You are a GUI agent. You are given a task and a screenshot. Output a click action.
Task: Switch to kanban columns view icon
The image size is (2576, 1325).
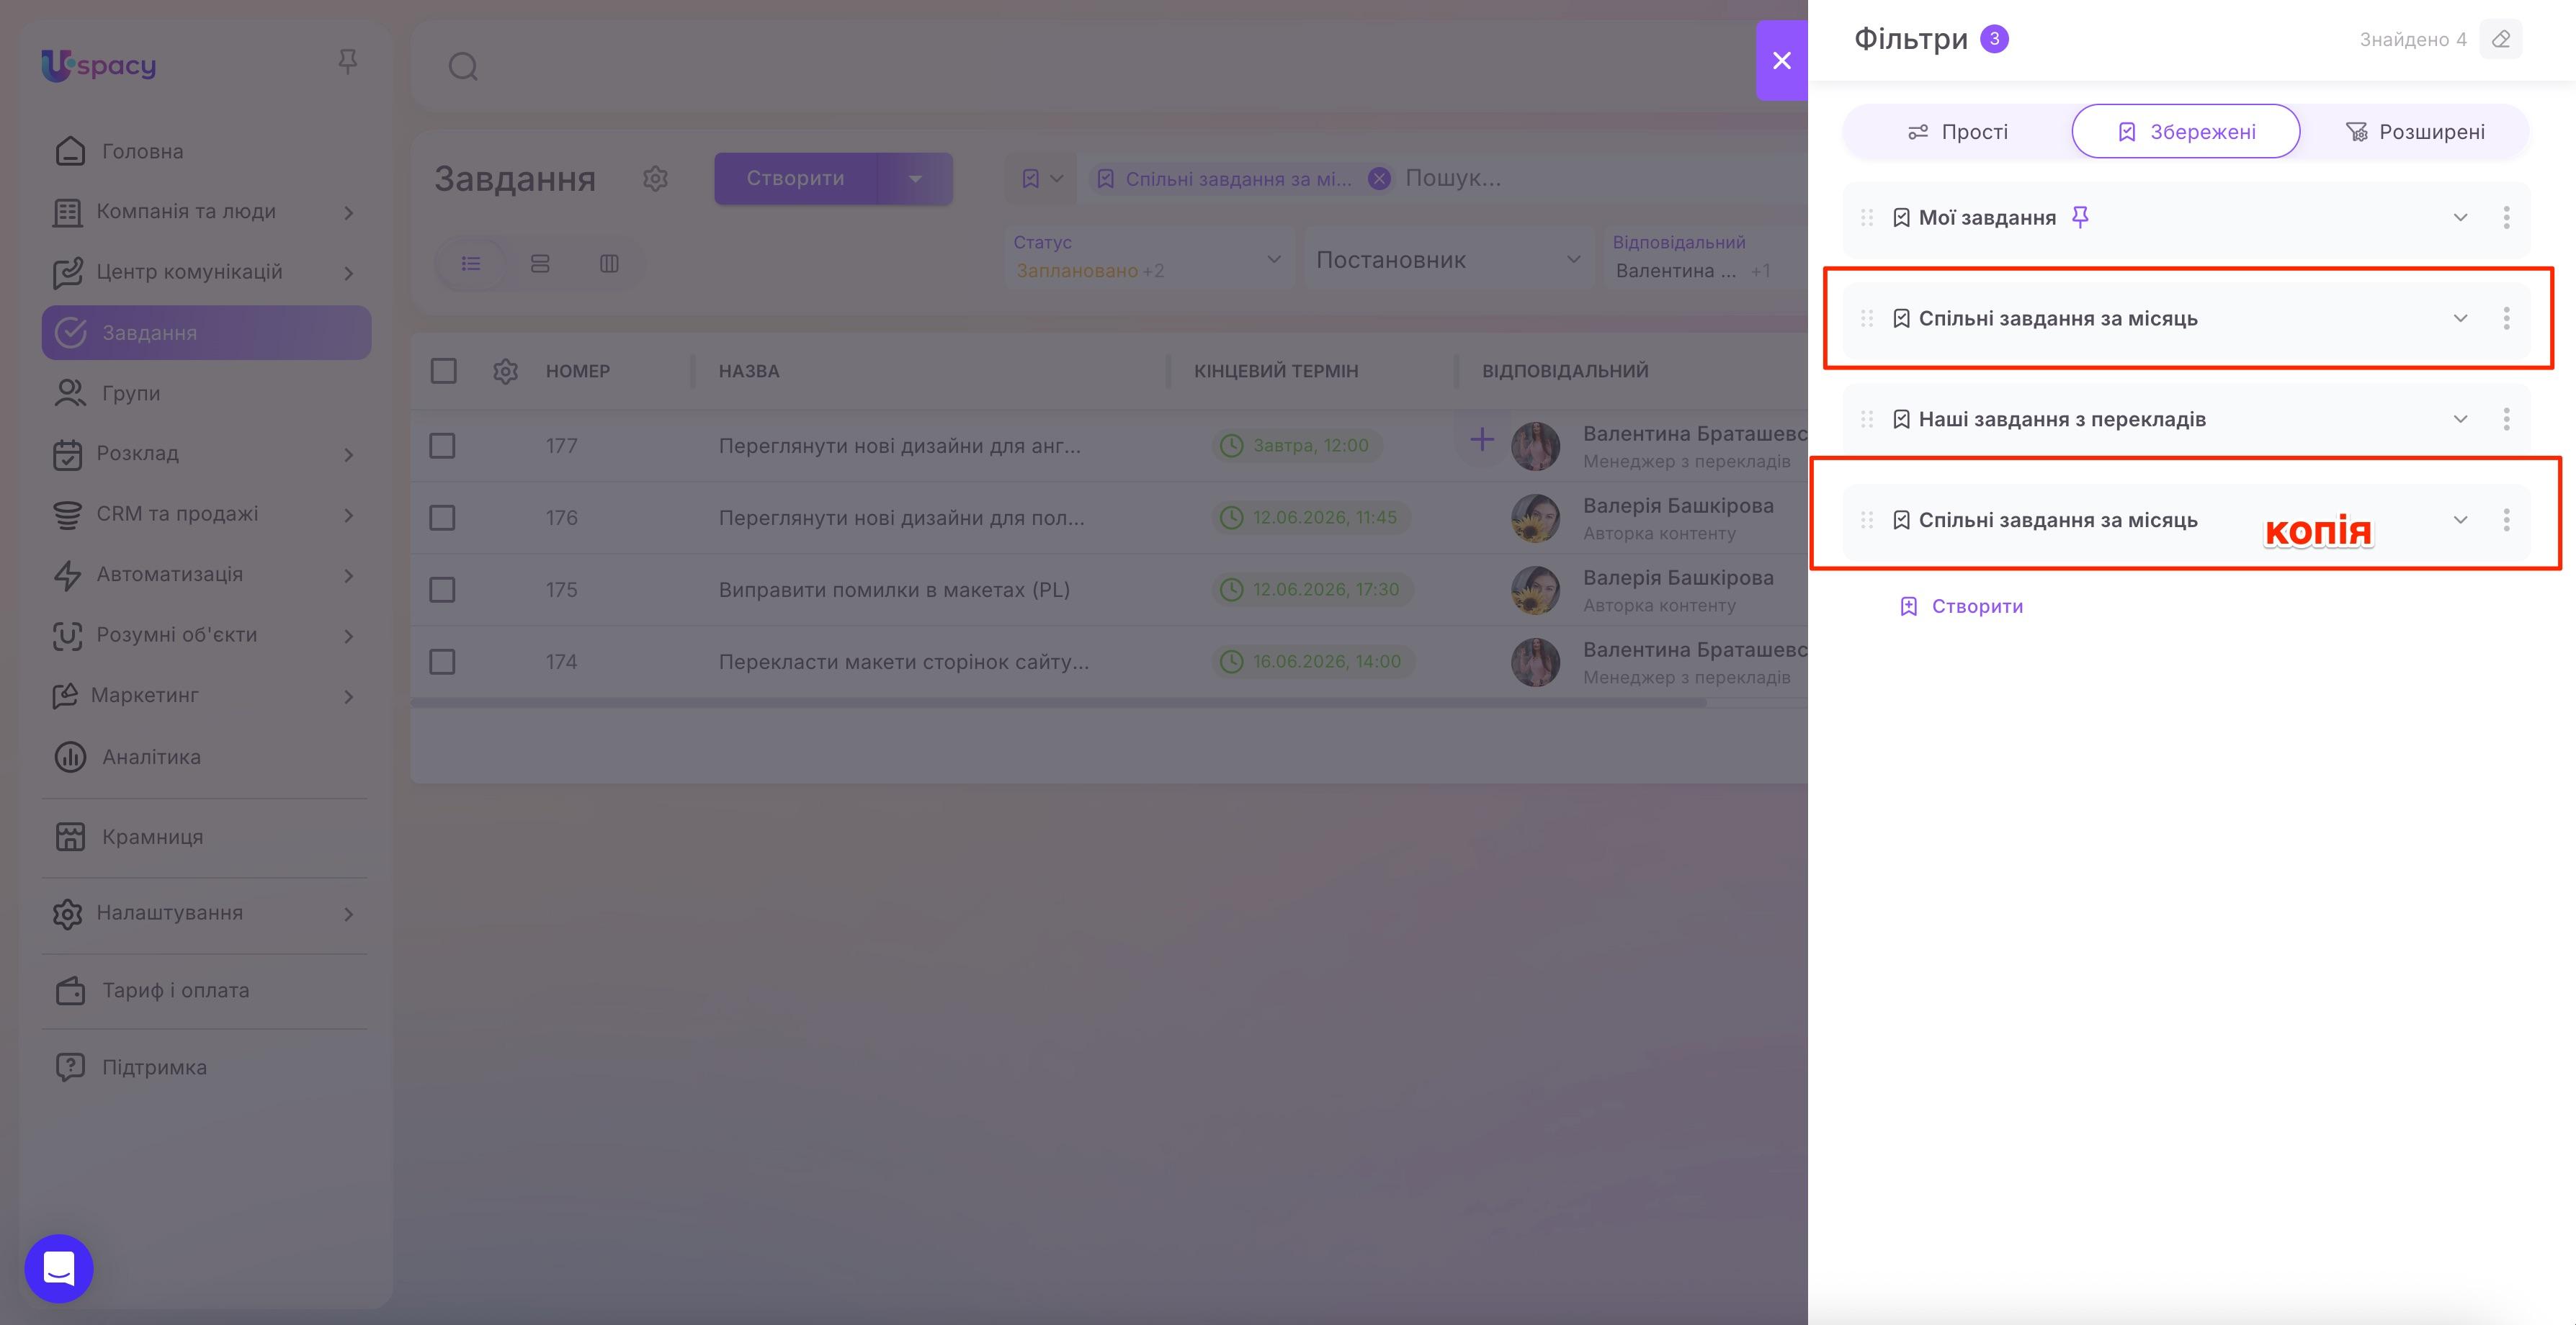[609, 263]
